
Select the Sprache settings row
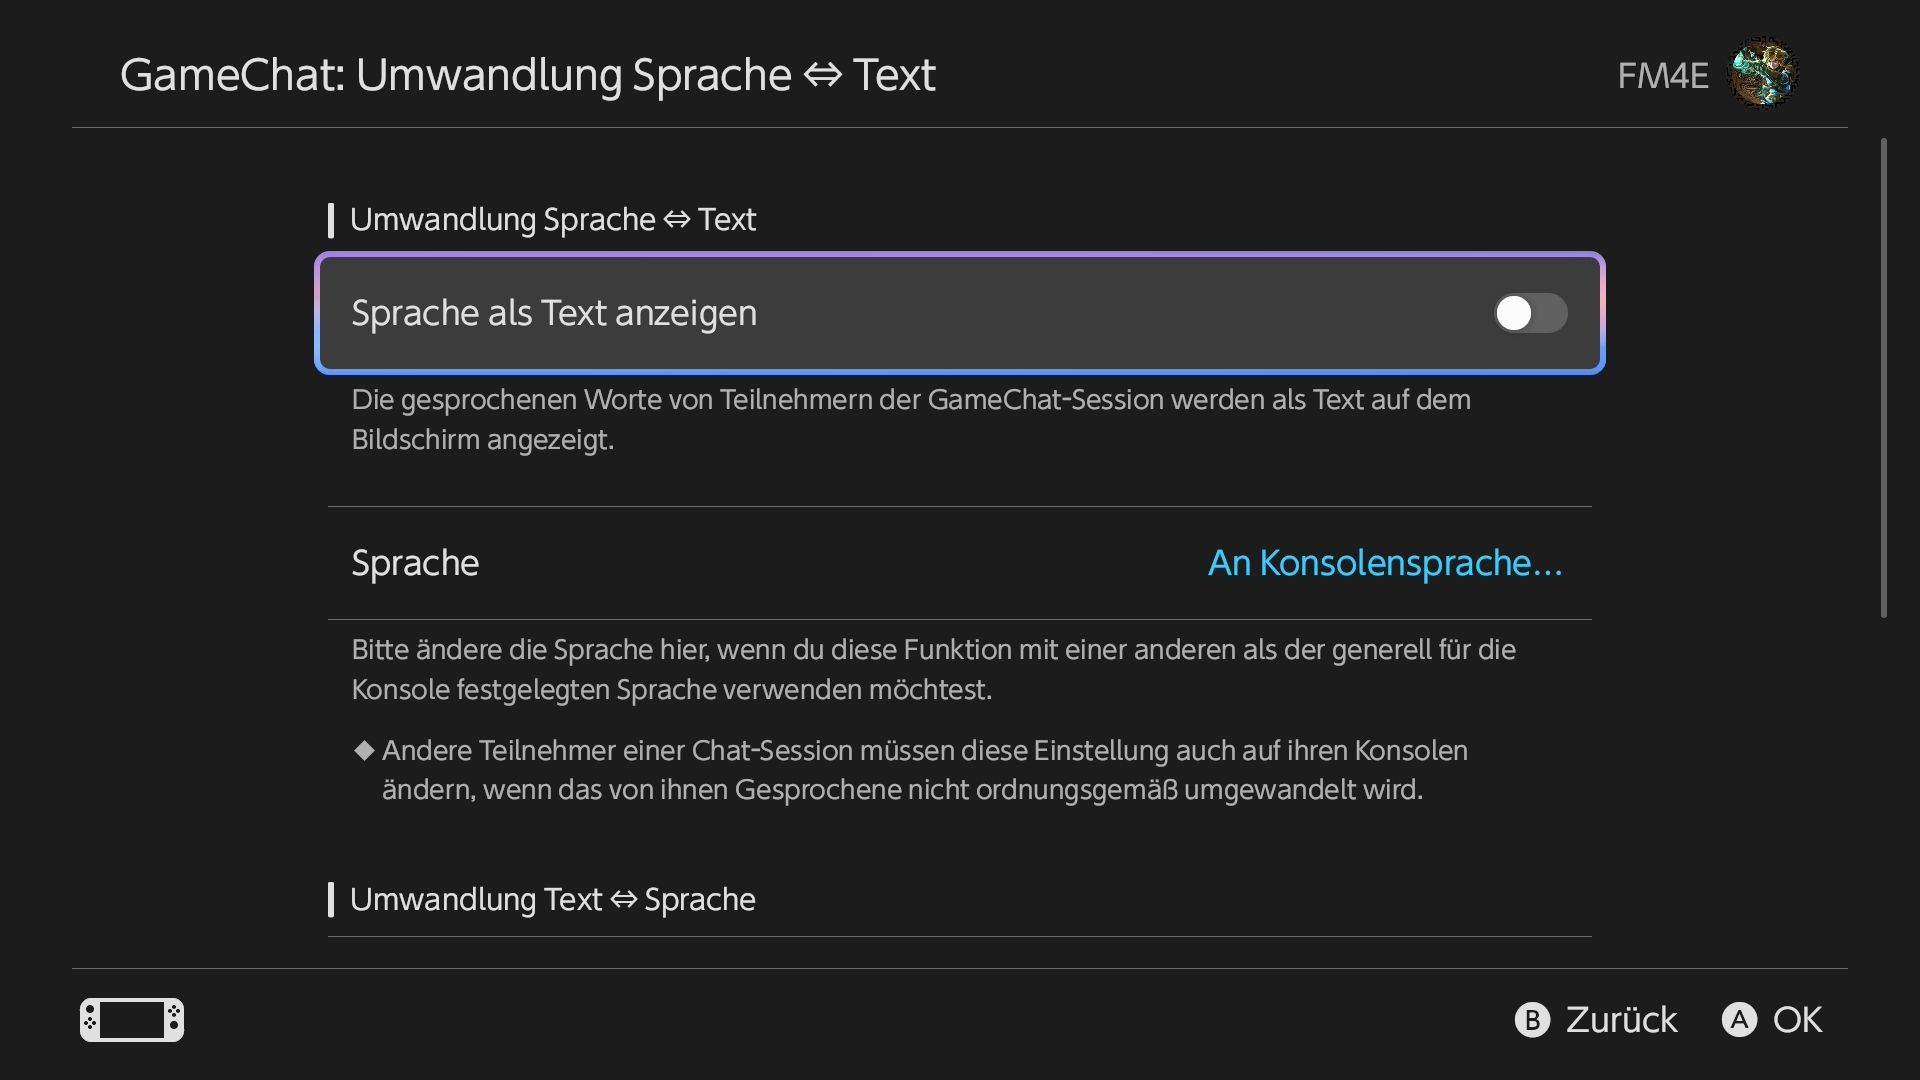click(x=960, y=563)
